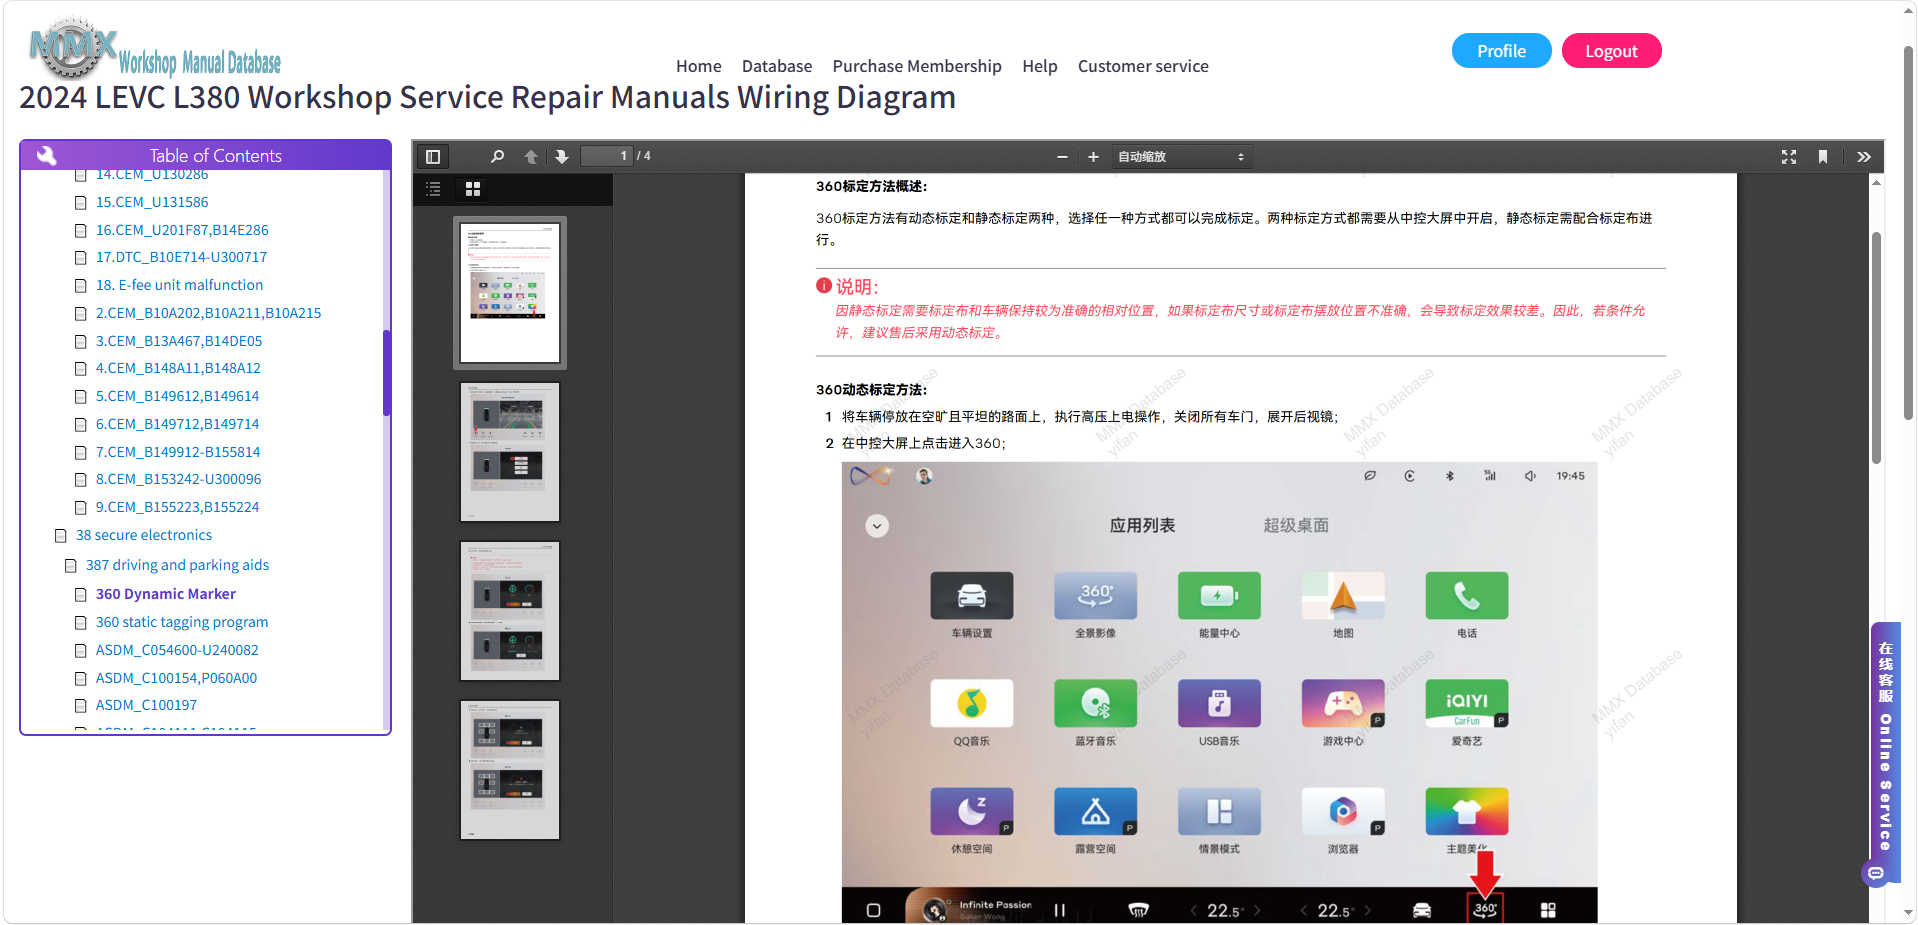Screen dimensions: 1918x925
Task: Click the bookmark current view icon
Action: 1823,157
